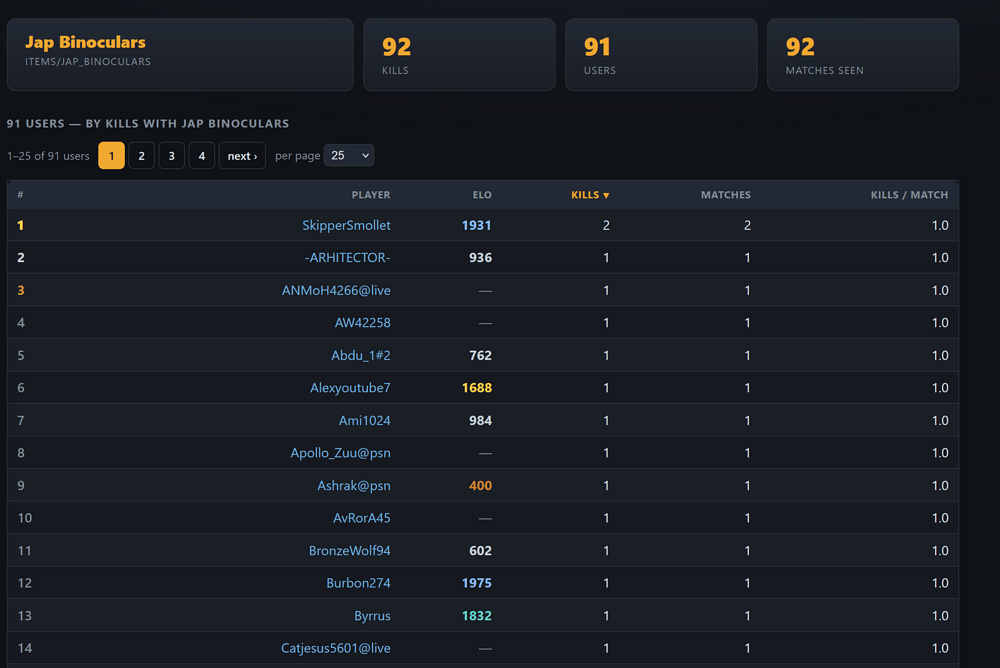The height and width of the screenshot is (668, 1000).
Task: Click the next page button
Action: (x=242, y=156)
